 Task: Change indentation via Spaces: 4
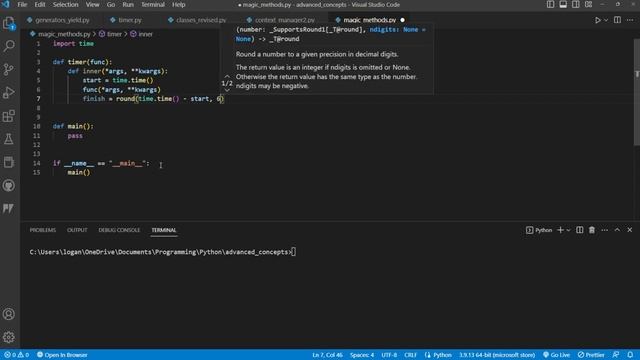pyautogui.click(x=362, y=355)
